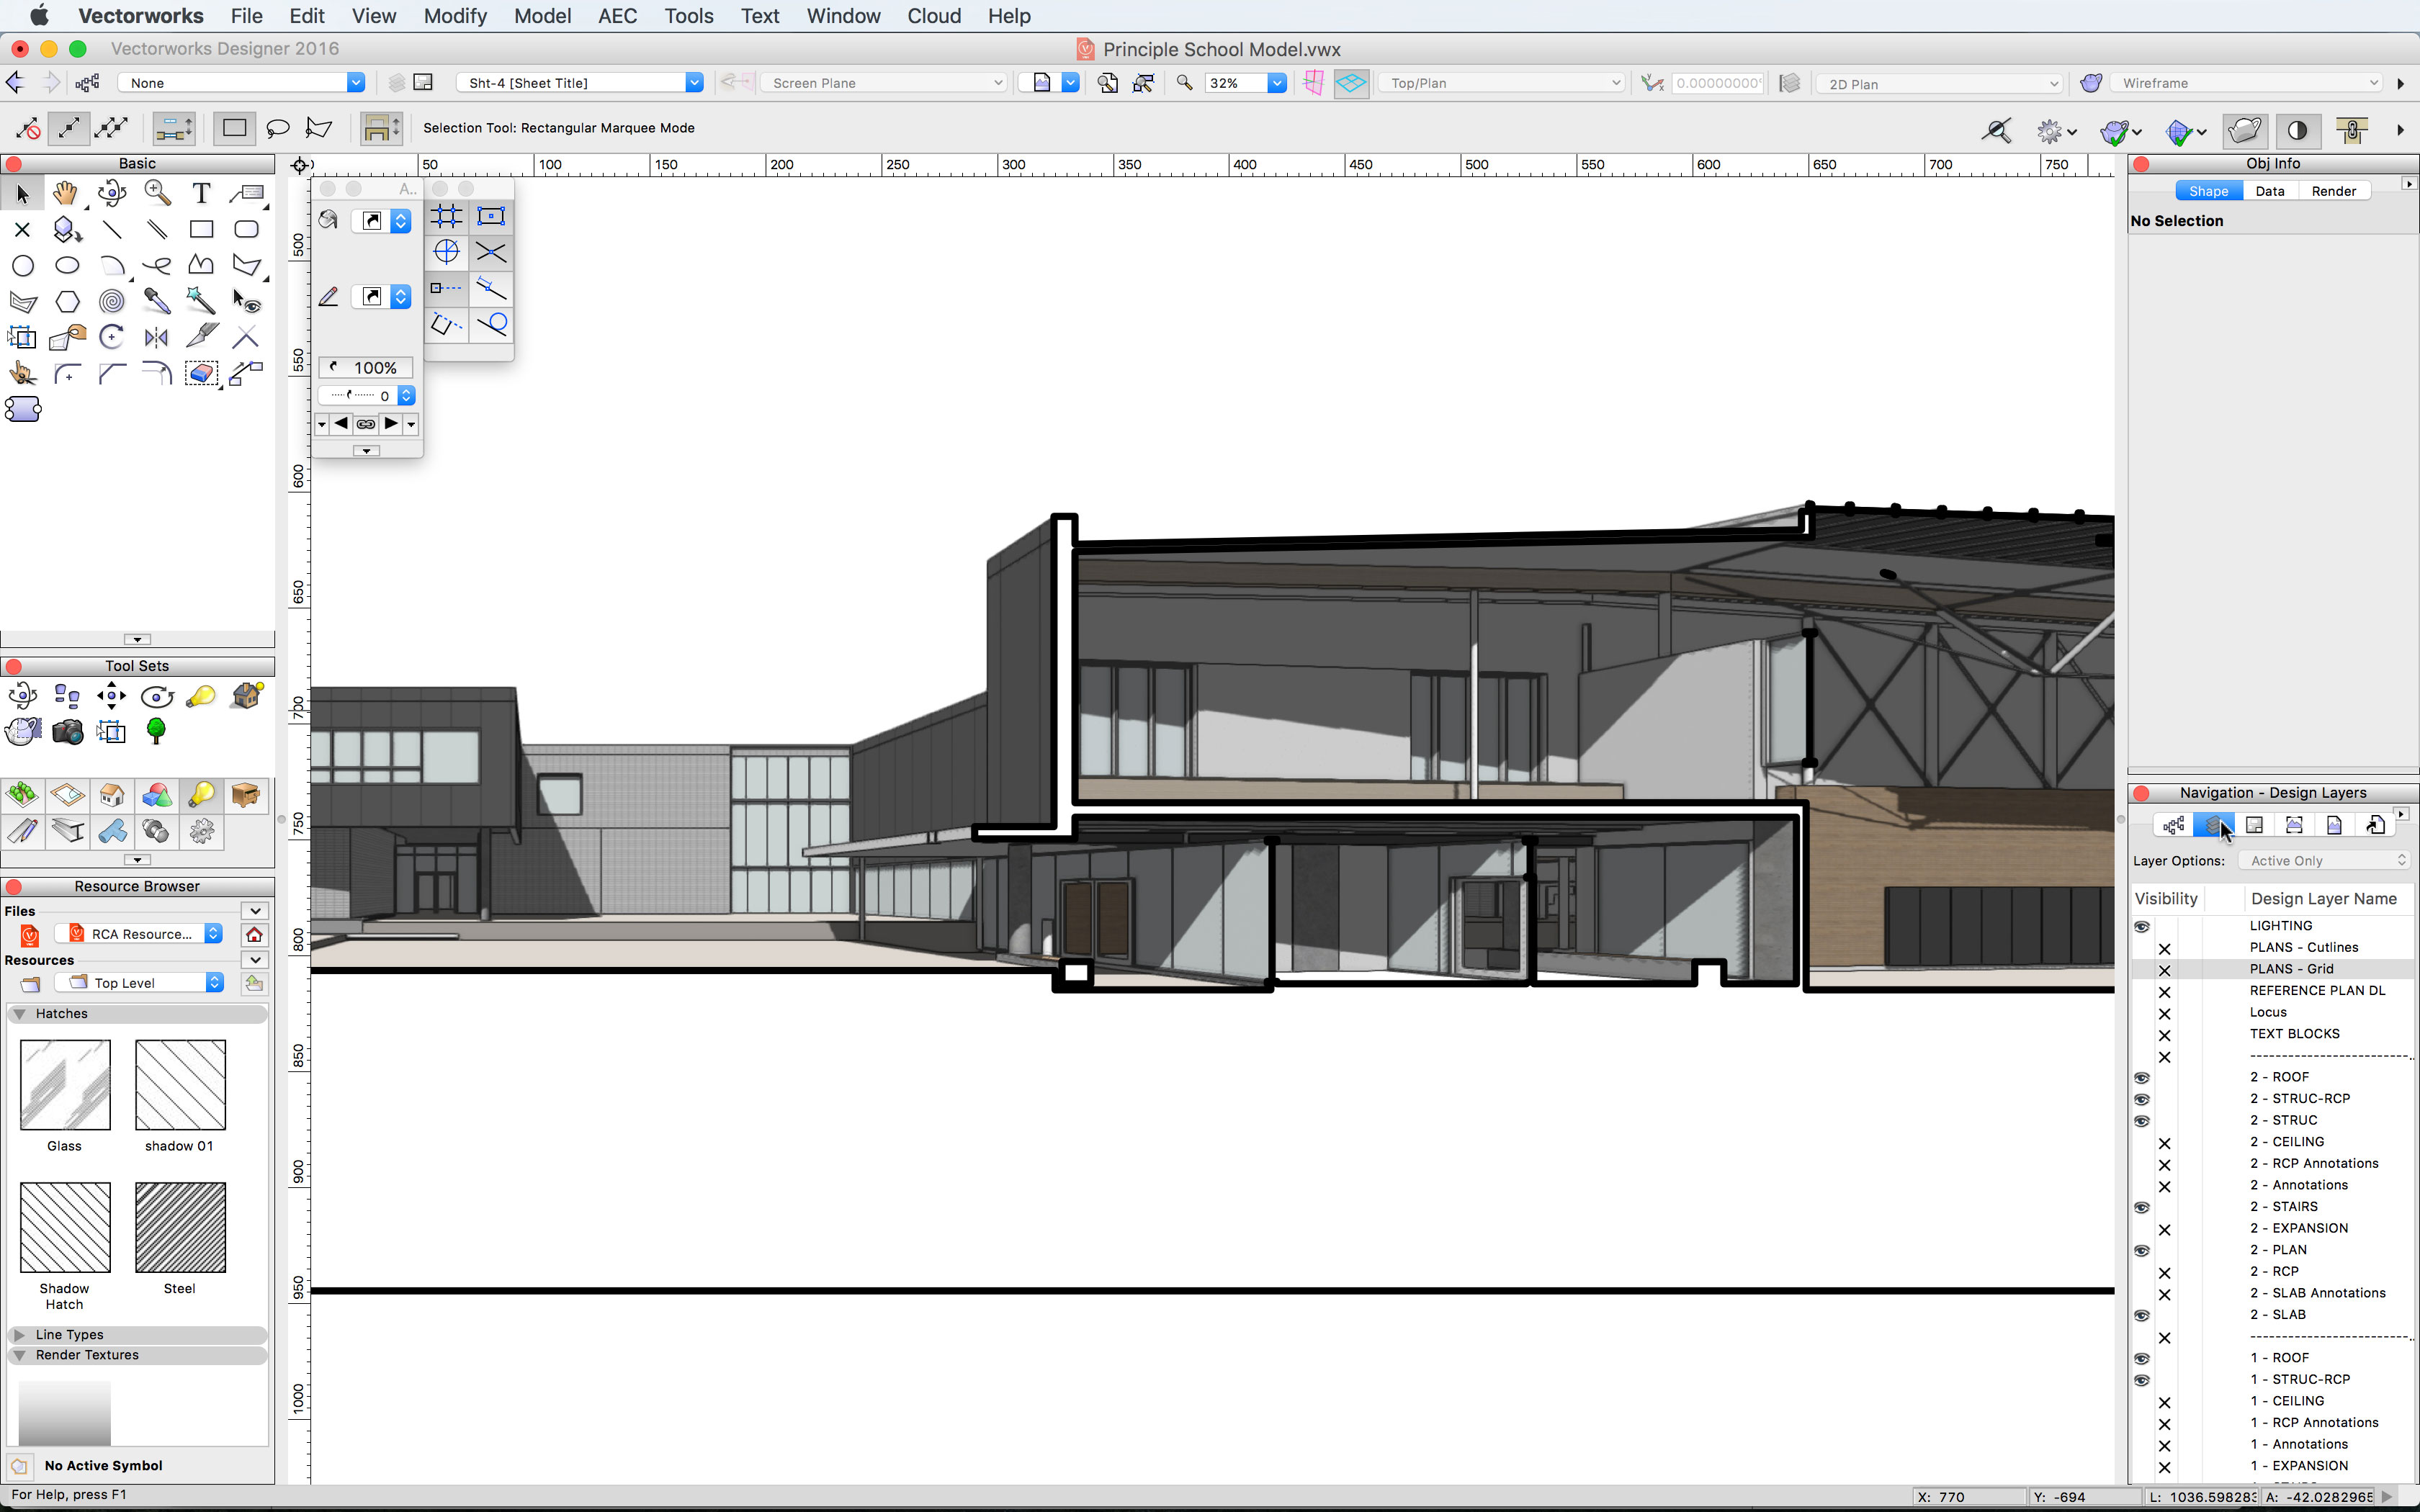Activate Lasso marquee selection mode
This screenshot has width=2420, height=1512.
(278, 128)
